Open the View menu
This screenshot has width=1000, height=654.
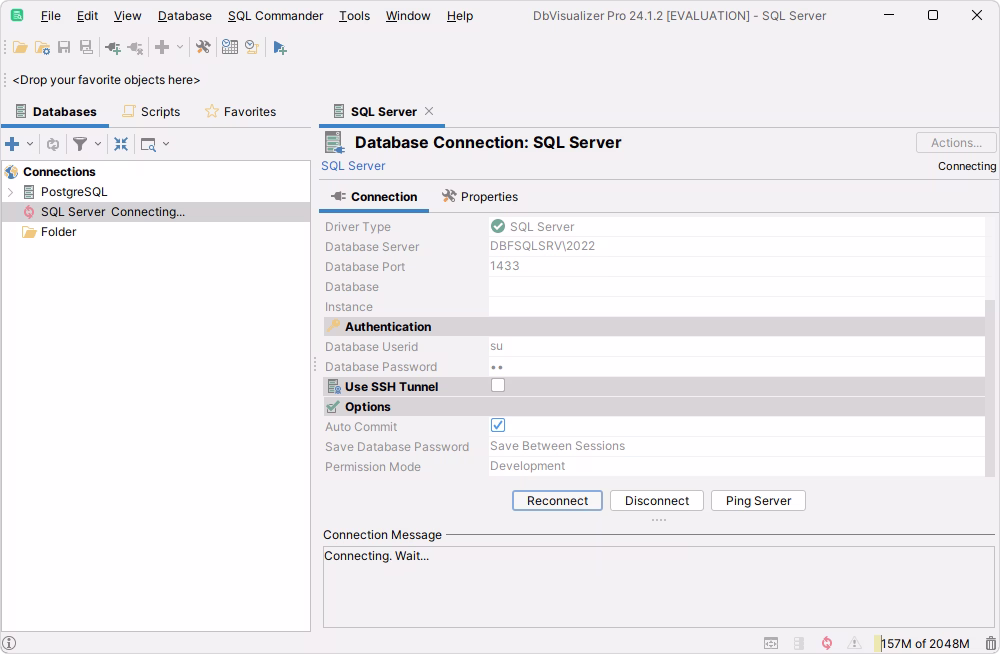pyautogui.click(x=128, y=16)
